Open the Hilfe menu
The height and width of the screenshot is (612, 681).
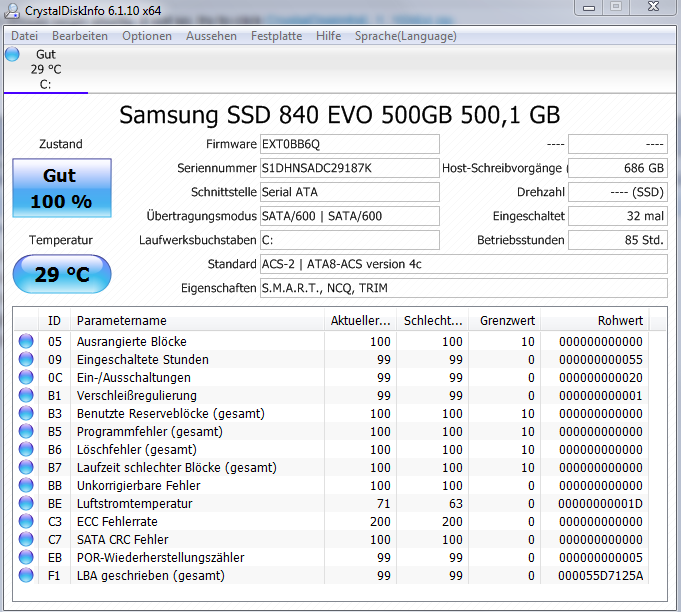[x=328, y=36]
